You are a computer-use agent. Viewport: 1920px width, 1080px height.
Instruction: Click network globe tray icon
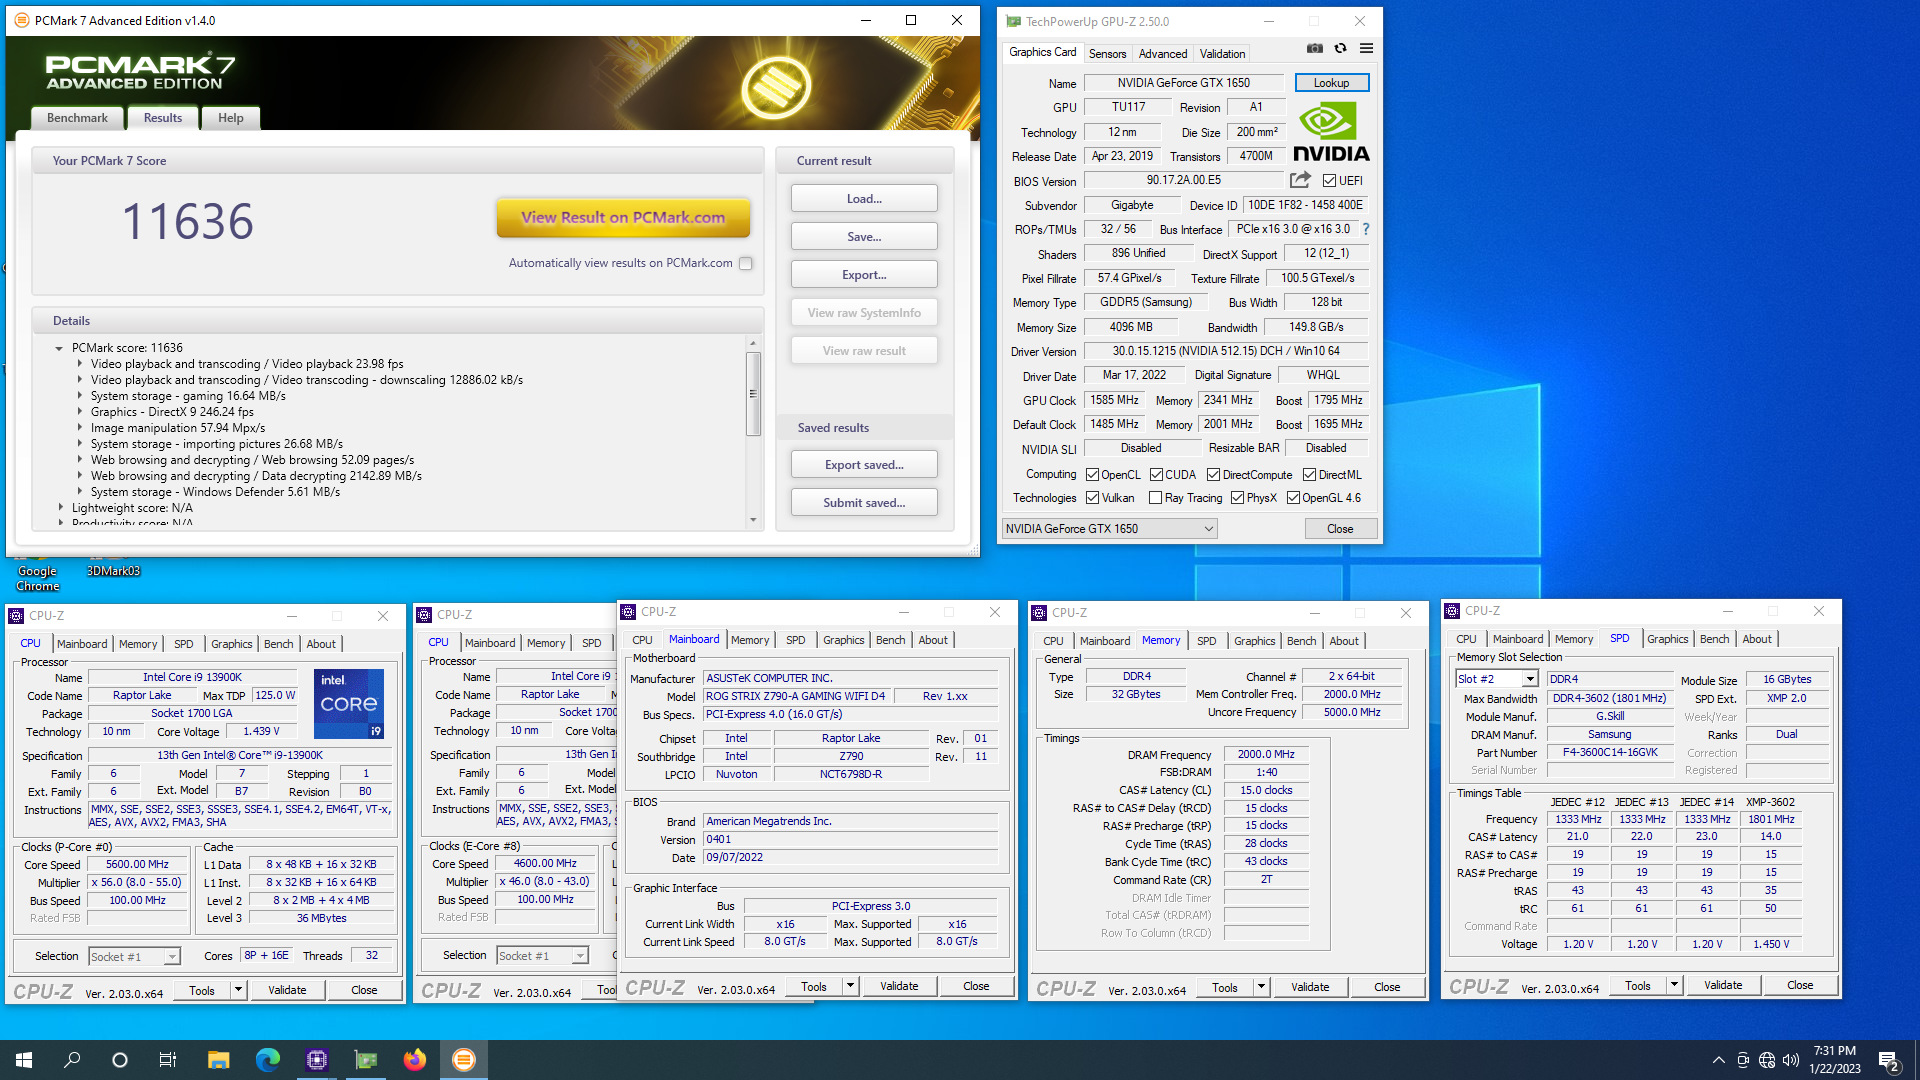coord(1767,1060)
